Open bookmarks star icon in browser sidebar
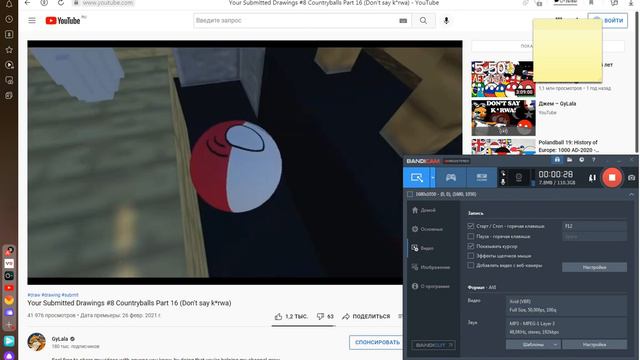Image resolution: width=640 pixels, height=360 pixels. coord(9,50)
